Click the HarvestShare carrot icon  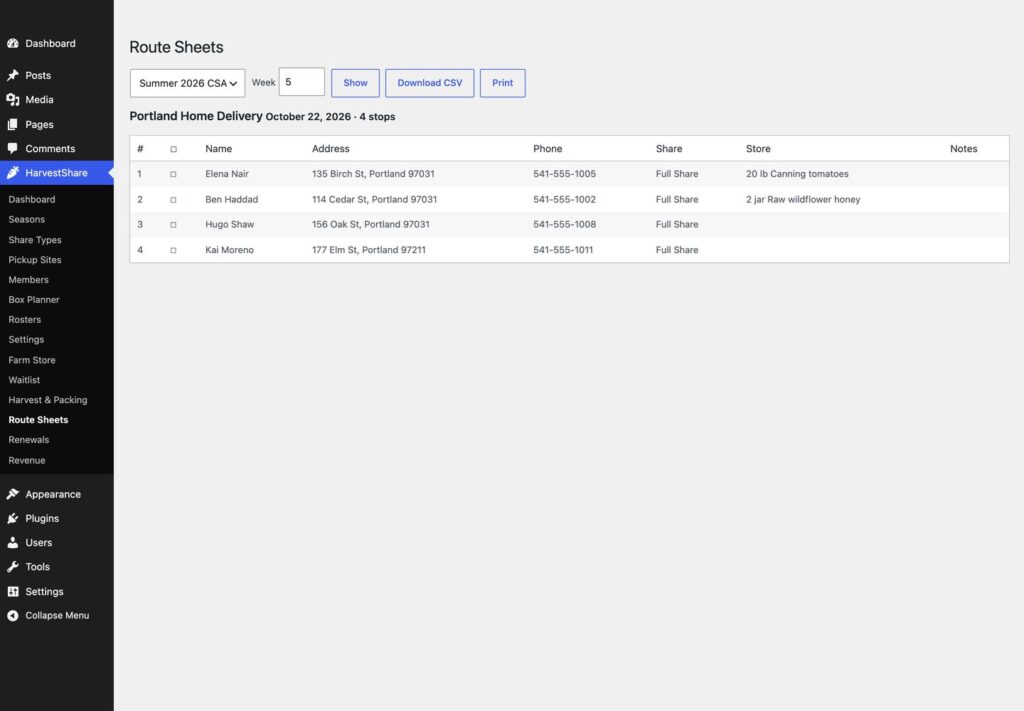click(x=12, y=172)
